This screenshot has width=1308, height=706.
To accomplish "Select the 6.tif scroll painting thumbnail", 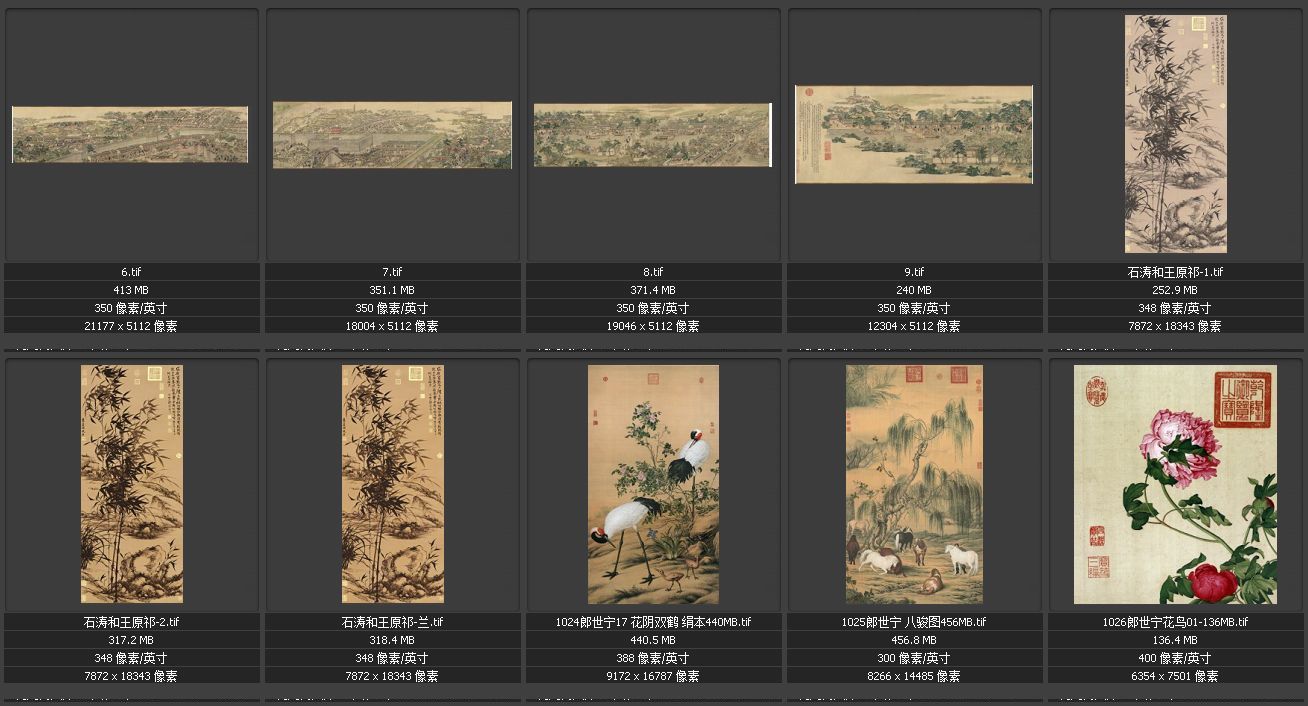I will tap(130, 134).
